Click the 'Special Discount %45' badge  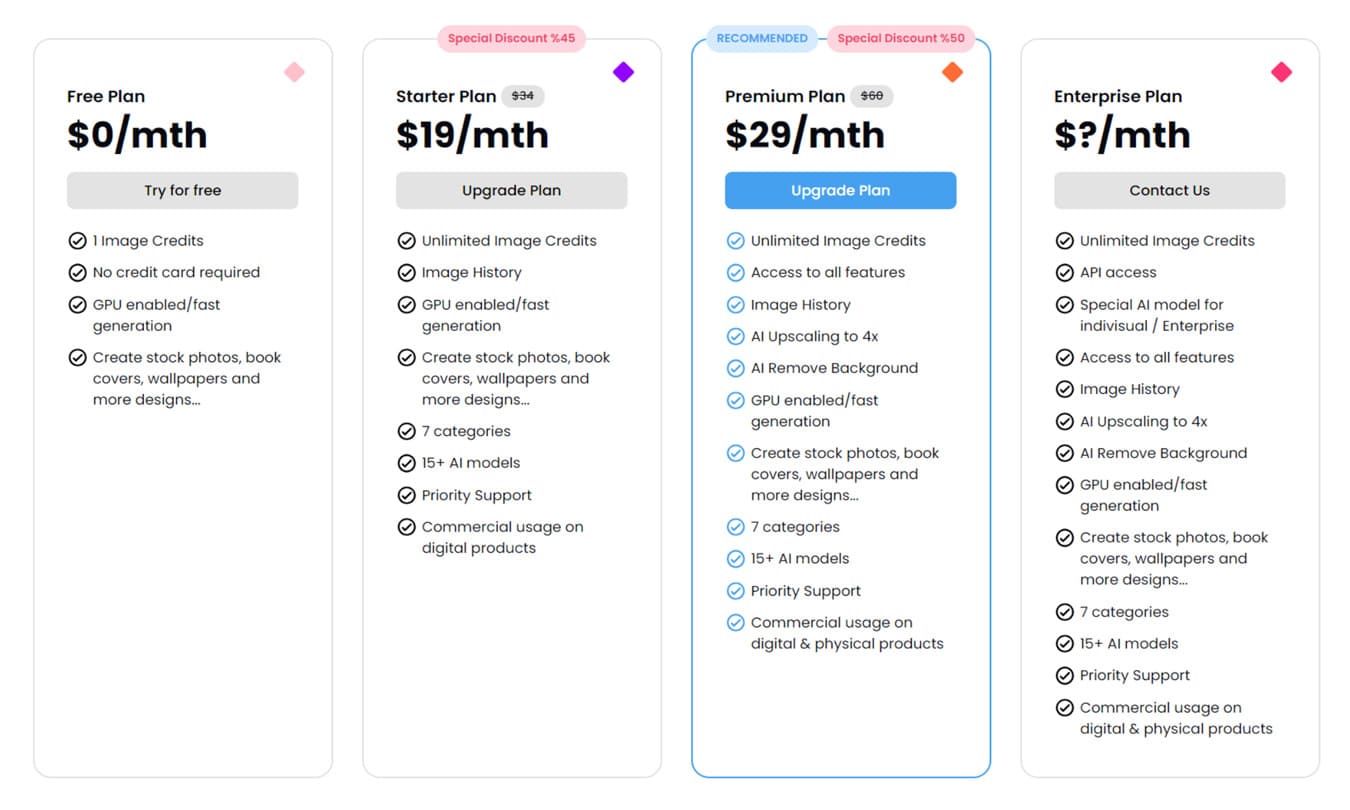511,39
